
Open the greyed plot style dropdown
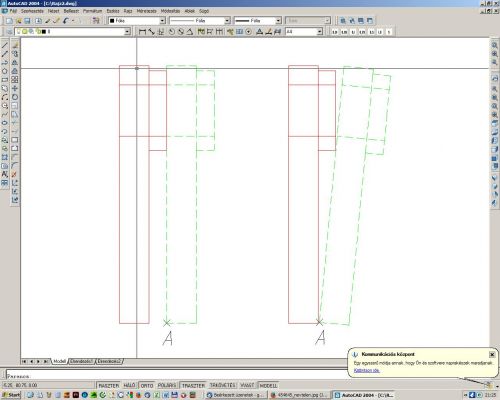click(x=307, y=21)
